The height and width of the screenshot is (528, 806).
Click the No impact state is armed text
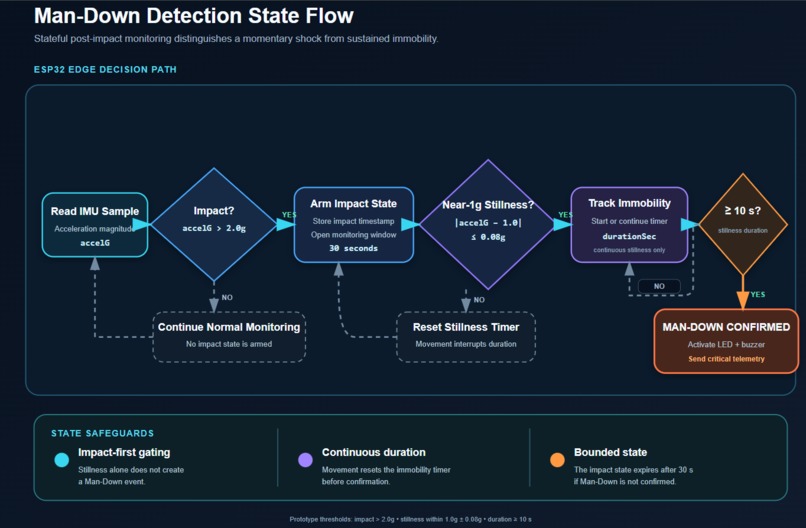pos(229,344)
